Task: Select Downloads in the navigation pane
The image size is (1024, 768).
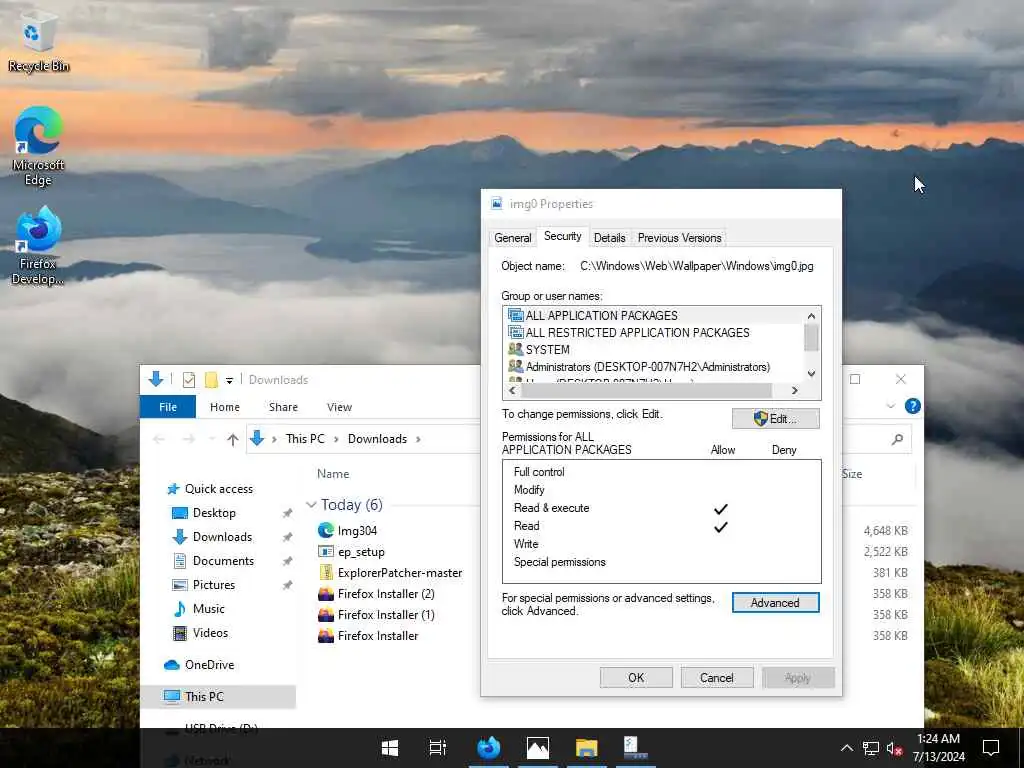Action: (x=222, y=537)
